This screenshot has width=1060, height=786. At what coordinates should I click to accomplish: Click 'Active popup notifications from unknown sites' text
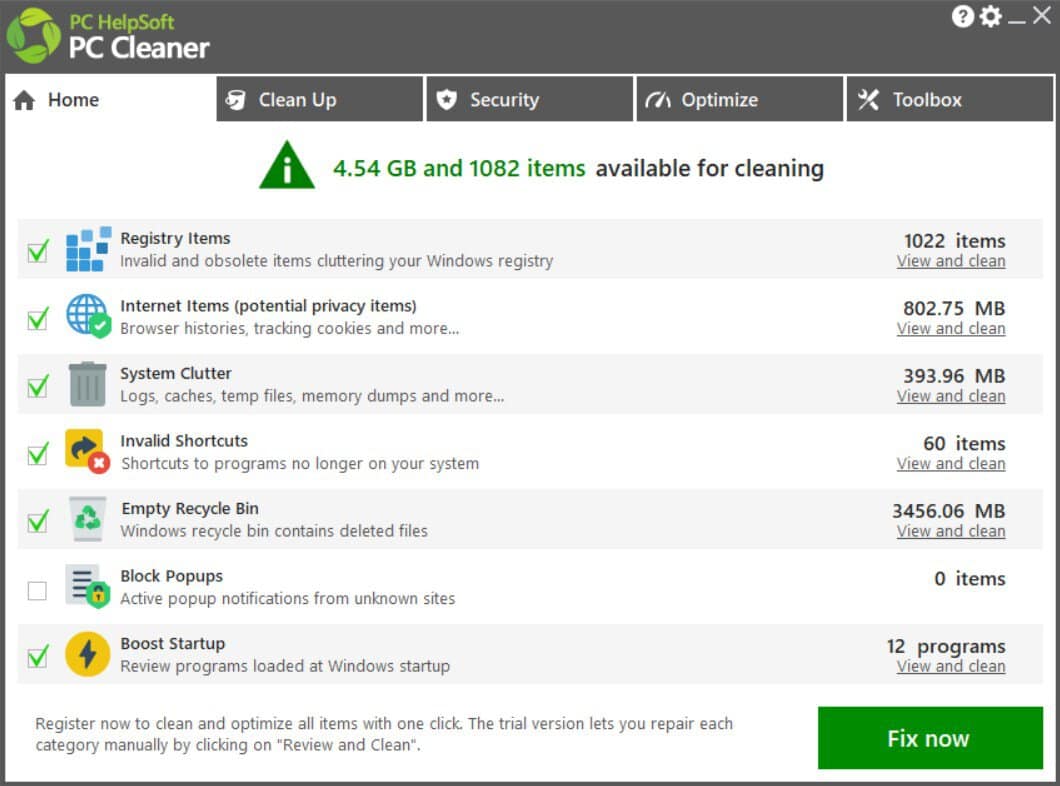click(287, 599)
